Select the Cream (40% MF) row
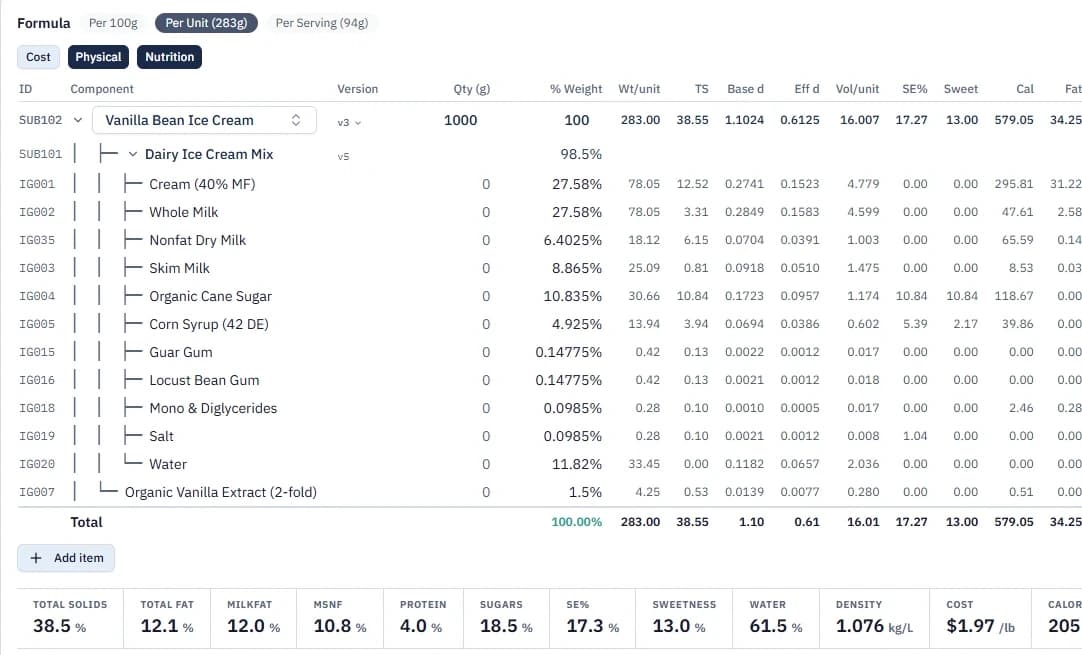Screen dimensions: 1082x655 coord(549,184)
